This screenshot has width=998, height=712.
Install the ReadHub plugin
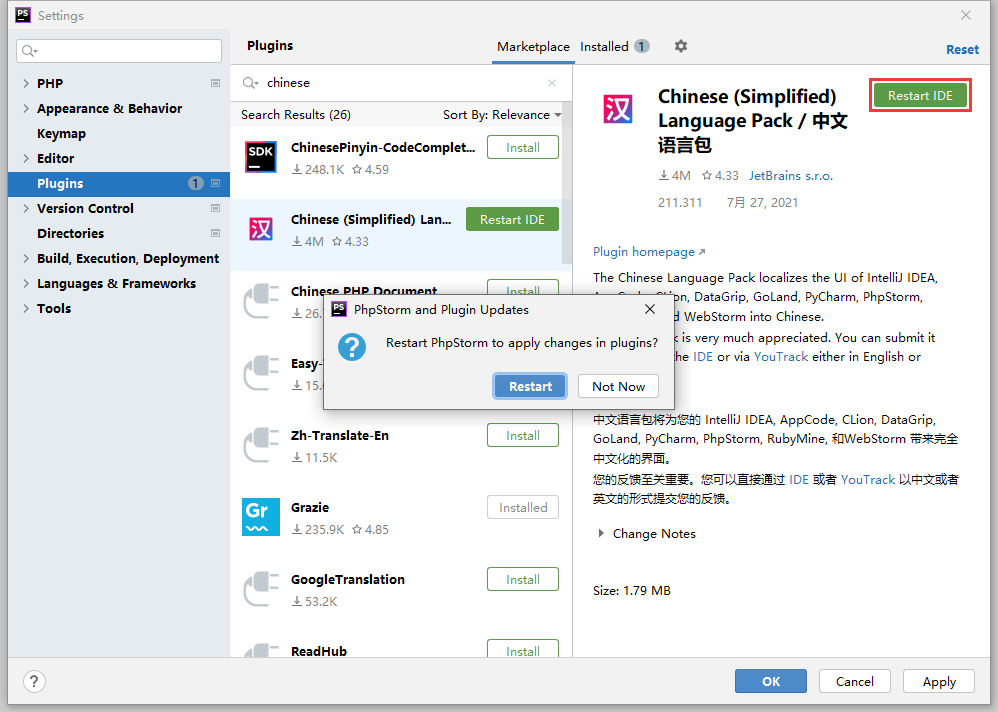point(523,649)
